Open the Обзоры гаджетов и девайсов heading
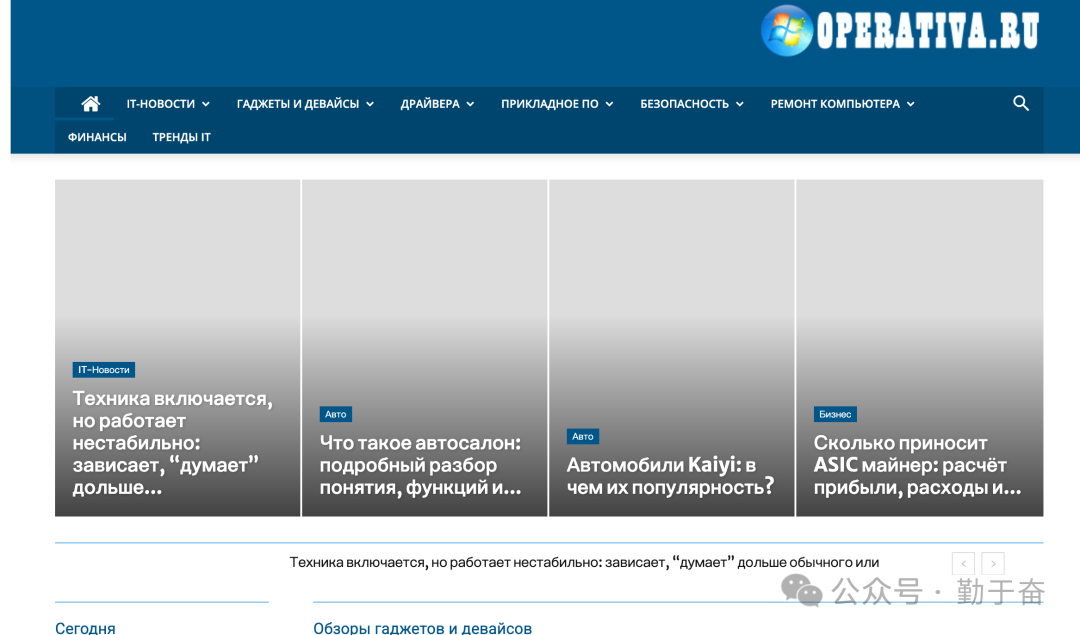This screenshot has height=635, width=1080. pos(422,628)
